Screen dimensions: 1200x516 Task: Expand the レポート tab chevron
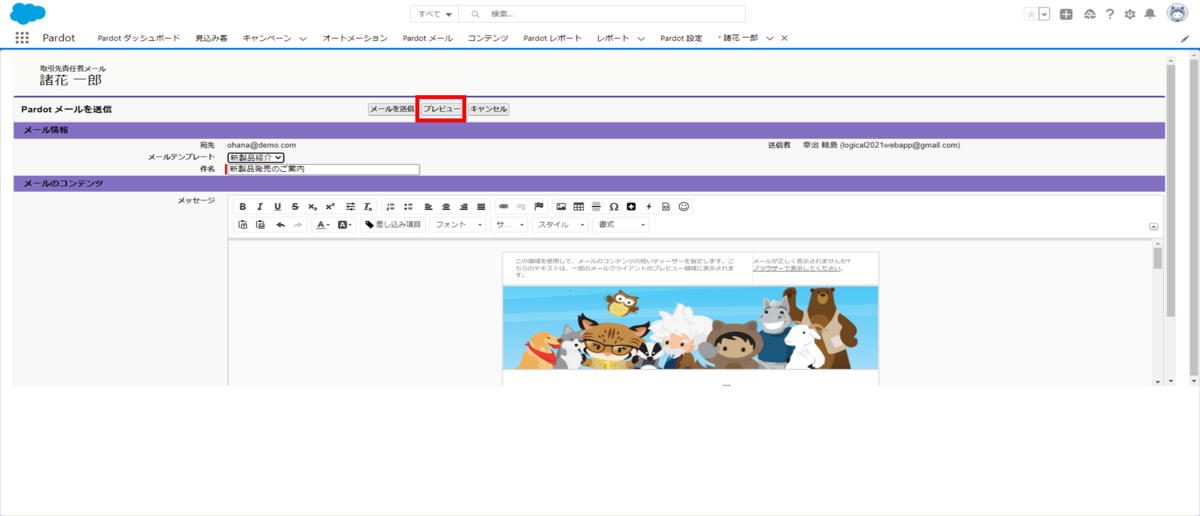pos(640,38)
